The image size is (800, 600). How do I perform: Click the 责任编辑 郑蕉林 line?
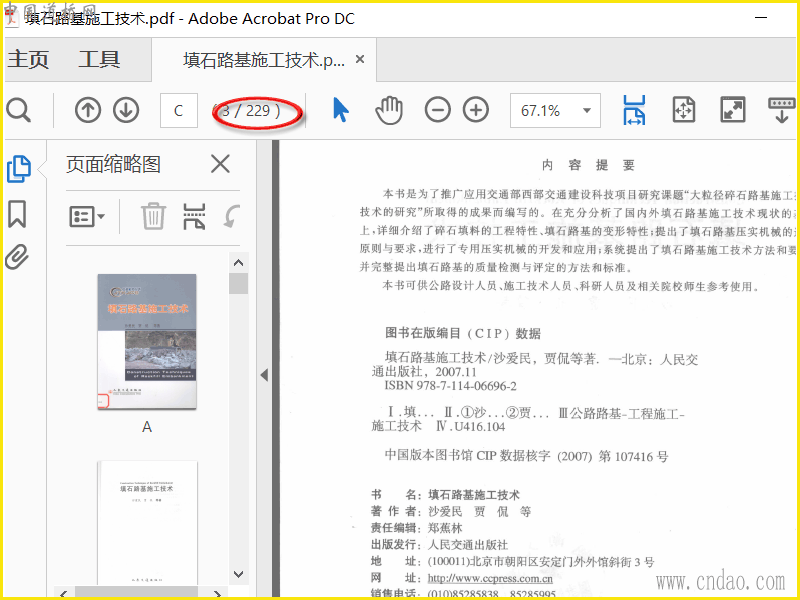tap(416, 528)
